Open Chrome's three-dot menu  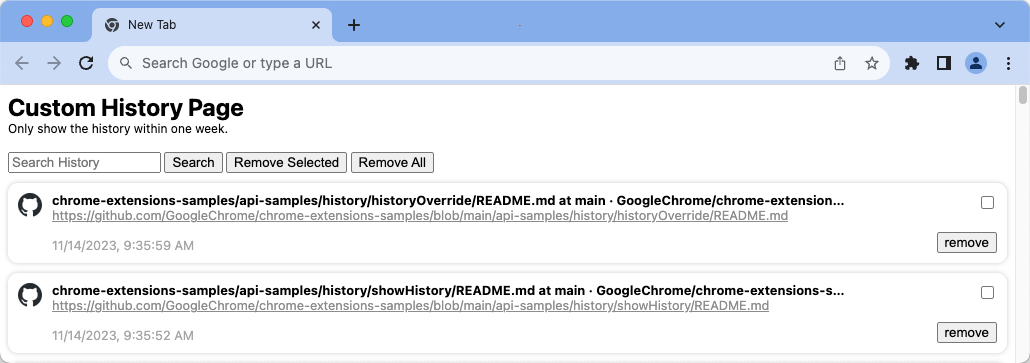point(1008,63)
